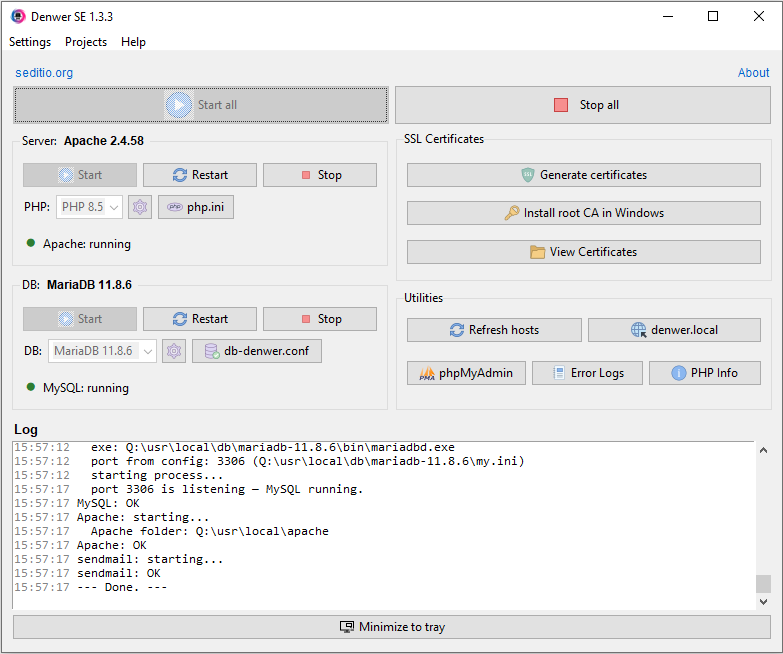Visit the seditio.org link
The height and width of the screenshot is (654, 783).
coord(44,73)
